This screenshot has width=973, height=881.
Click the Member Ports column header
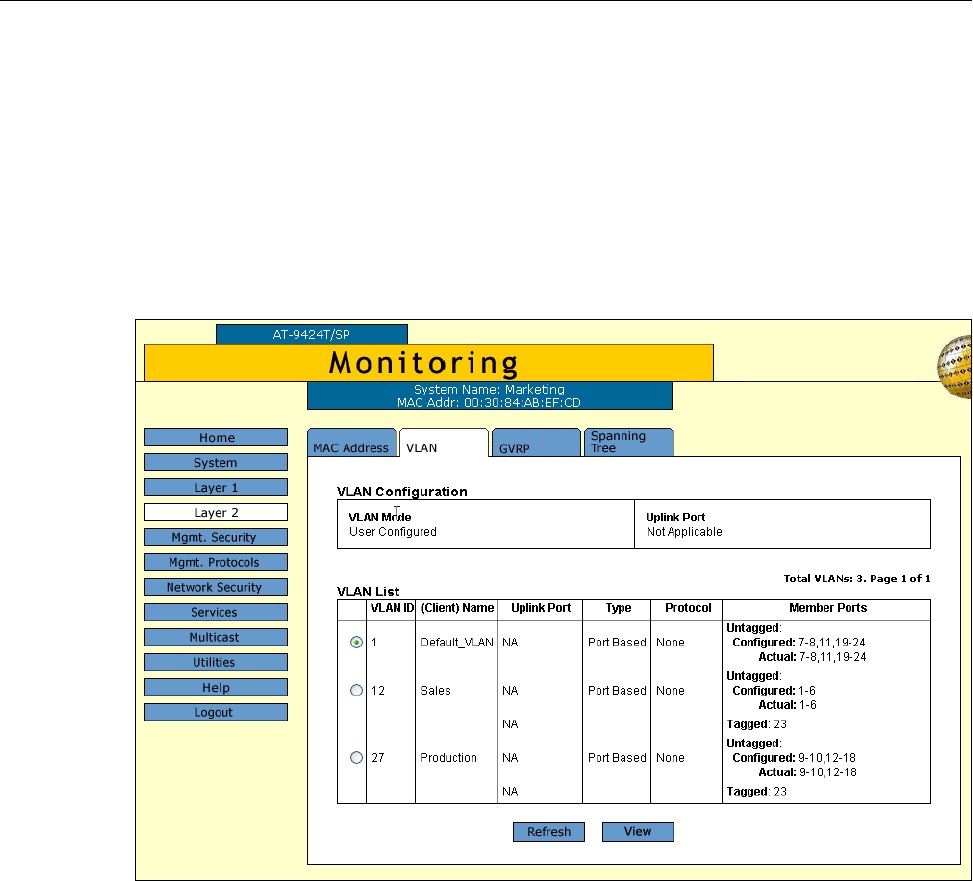click(x=828, y=608)
